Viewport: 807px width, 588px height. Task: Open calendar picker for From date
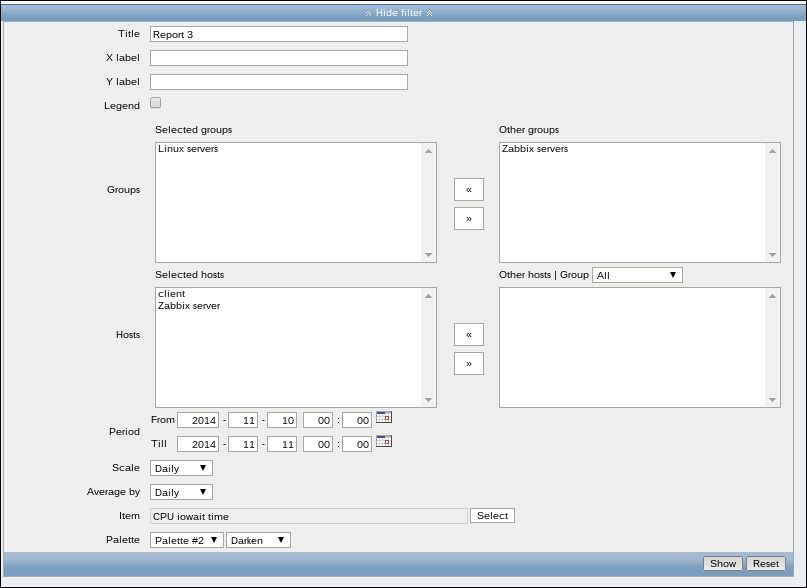(x=384, y=418)
